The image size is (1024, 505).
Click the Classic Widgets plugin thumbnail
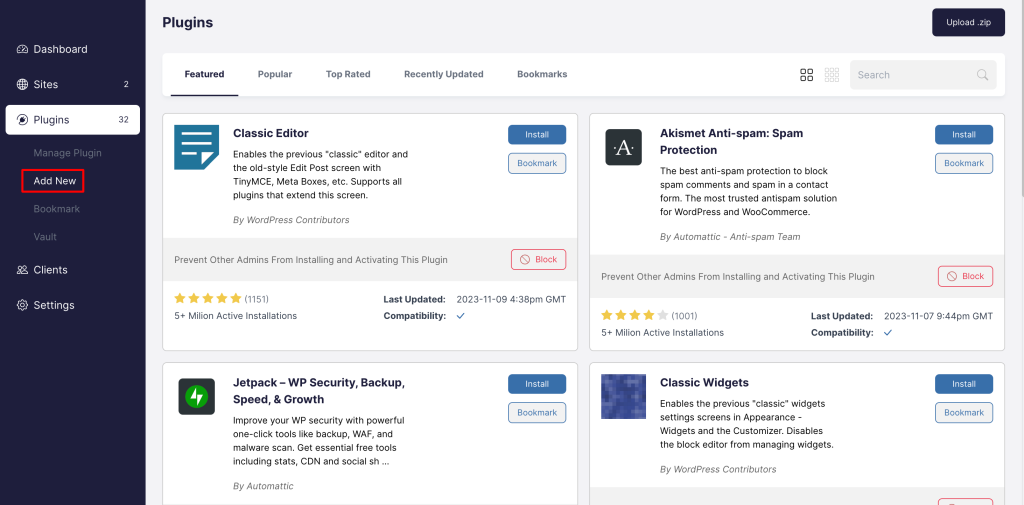[624, 397]
